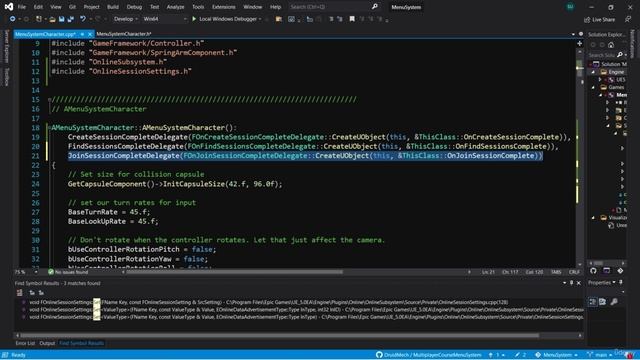Switch to the Output tab
The width and height of the screenshot is (640, 360).
click(47, 343)
